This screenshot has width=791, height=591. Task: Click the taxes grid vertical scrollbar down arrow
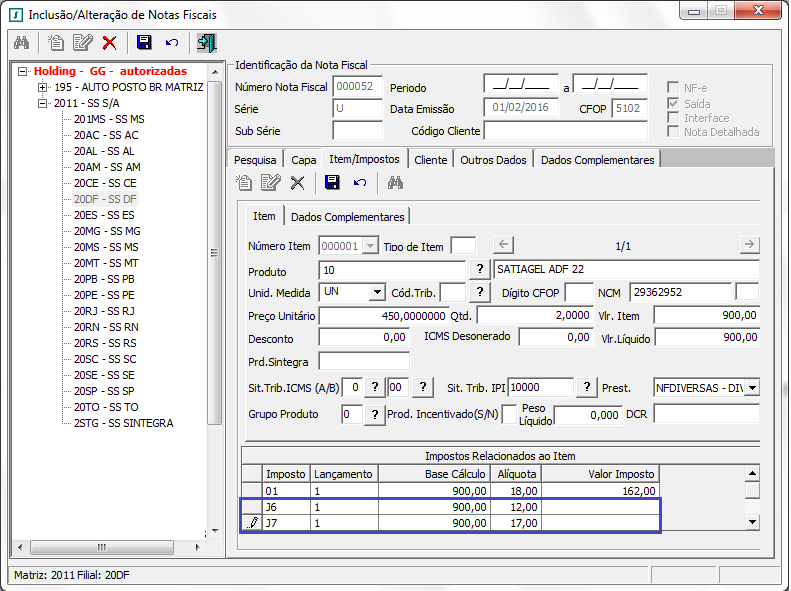click(752, 522)
